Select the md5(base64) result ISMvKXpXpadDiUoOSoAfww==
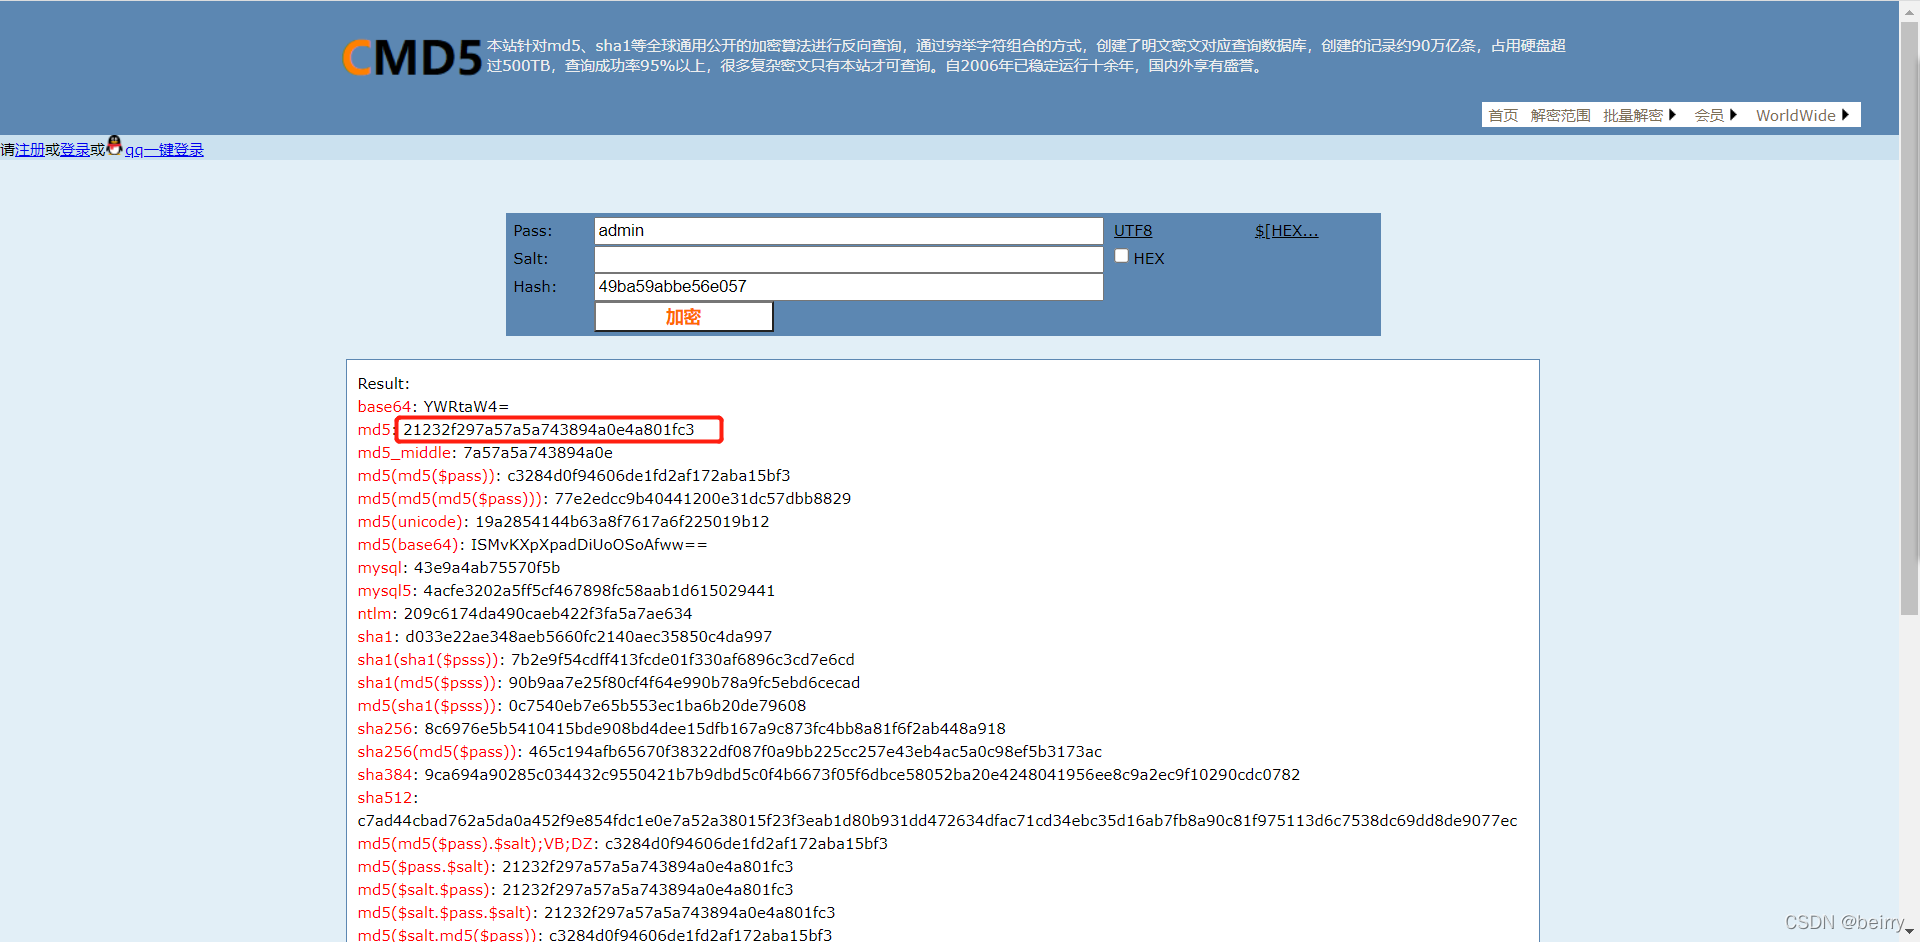This screenshot has height=942, width=1920. click(589, 545)
